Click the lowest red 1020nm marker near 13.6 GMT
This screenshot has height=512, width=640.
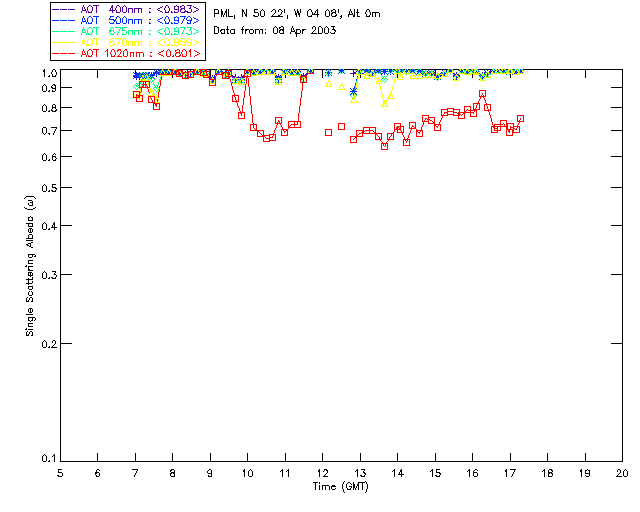[384, 146]
